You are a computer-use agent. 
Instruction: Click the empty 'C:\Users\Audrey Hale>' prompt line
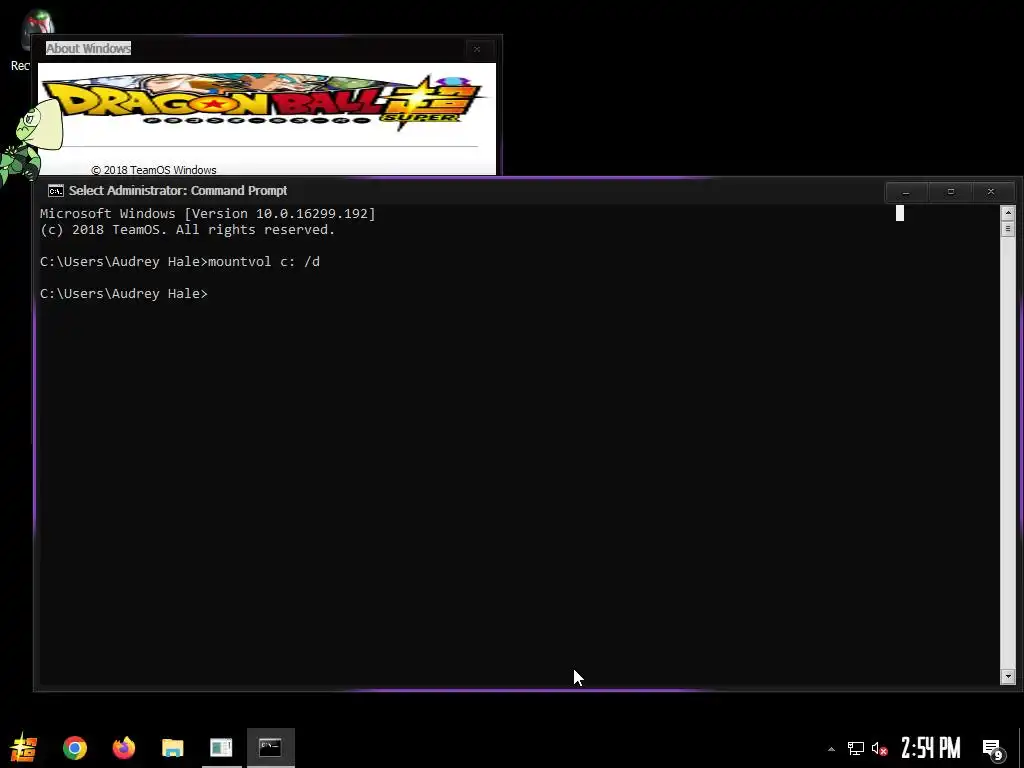click(x=123, y=294)
